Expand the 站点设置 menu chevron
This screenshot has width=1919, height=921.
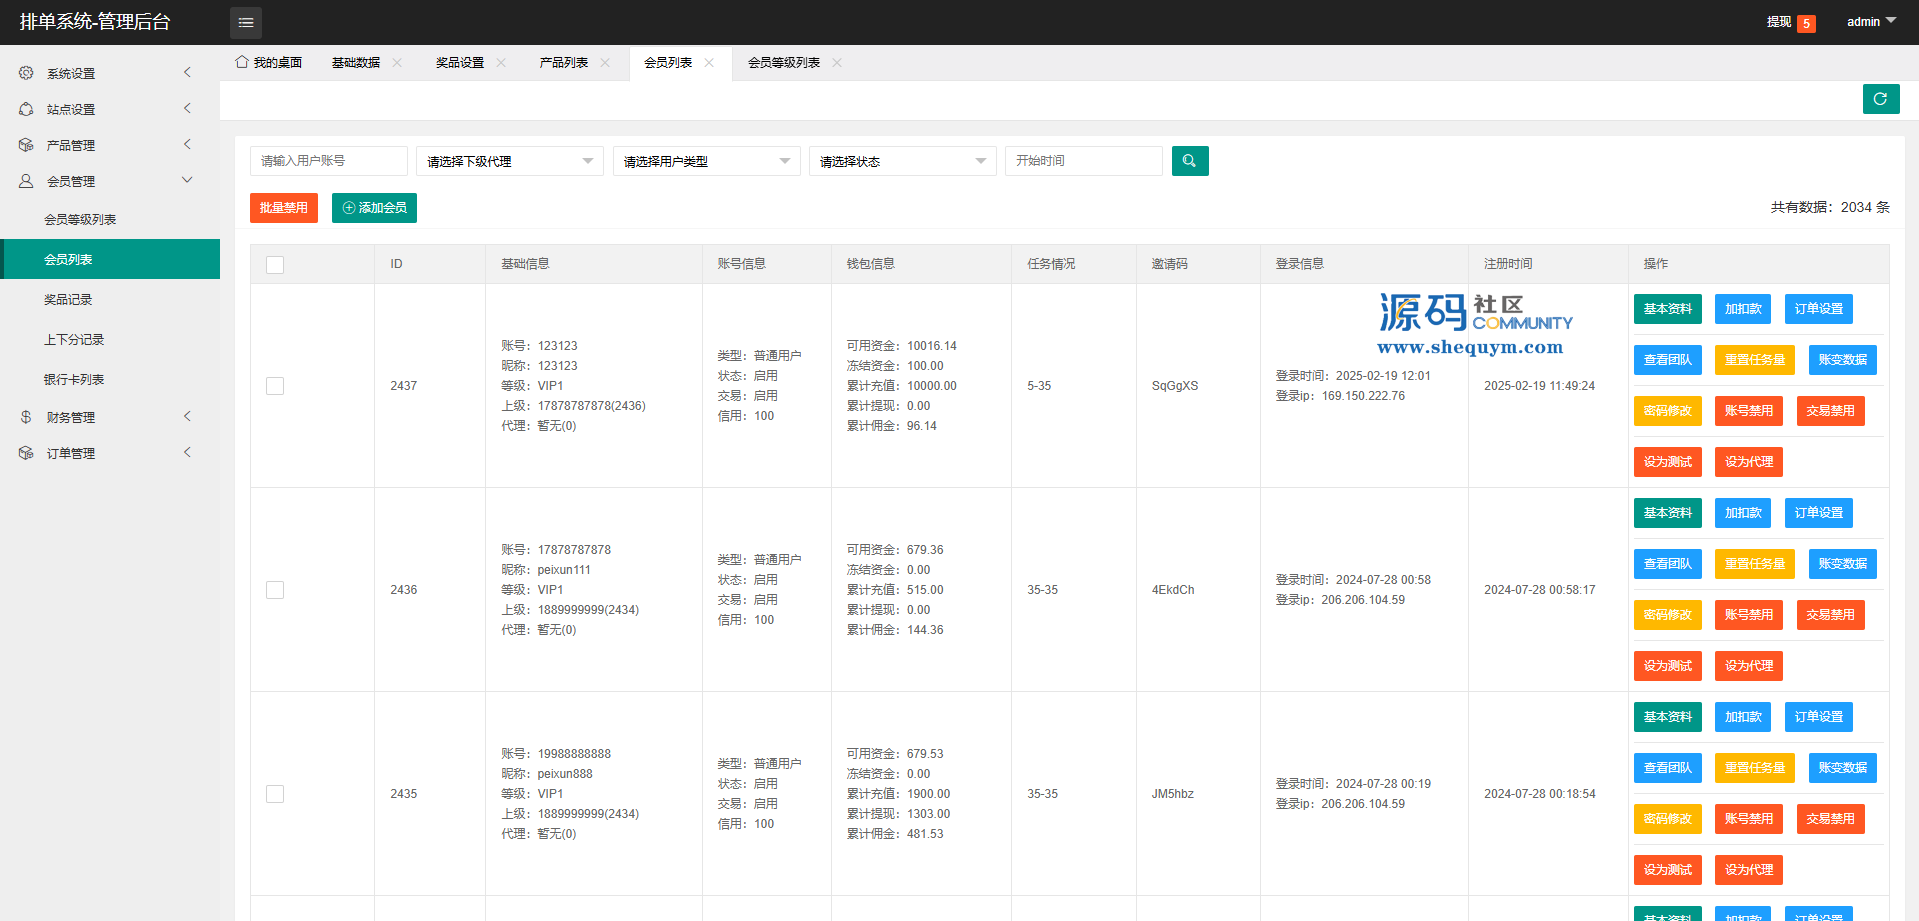coord(187,108)
